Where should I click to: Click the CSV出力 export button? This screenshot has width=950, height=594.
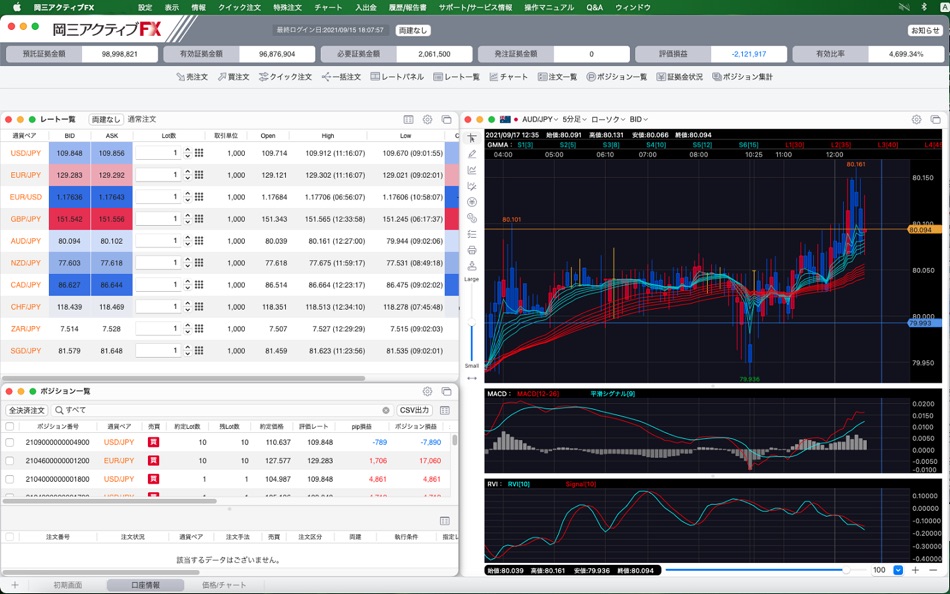click(414, 410)
